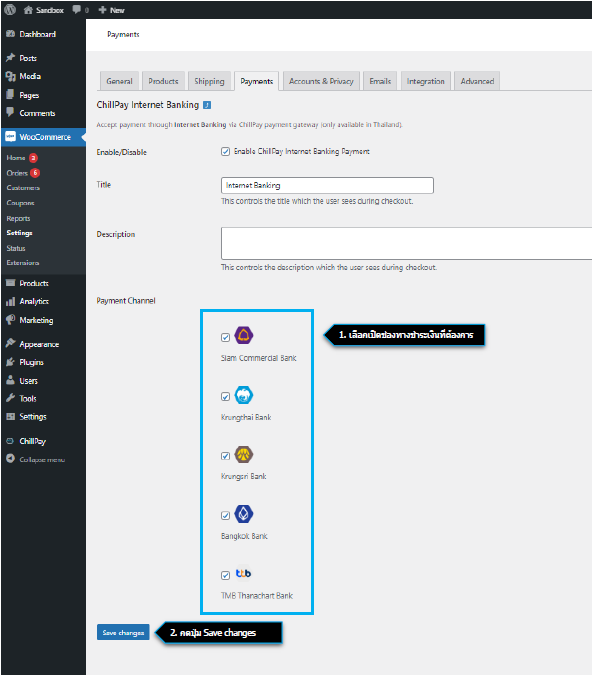Uncheck the Krungthai Bank checkbox

[x=225, y=397]
